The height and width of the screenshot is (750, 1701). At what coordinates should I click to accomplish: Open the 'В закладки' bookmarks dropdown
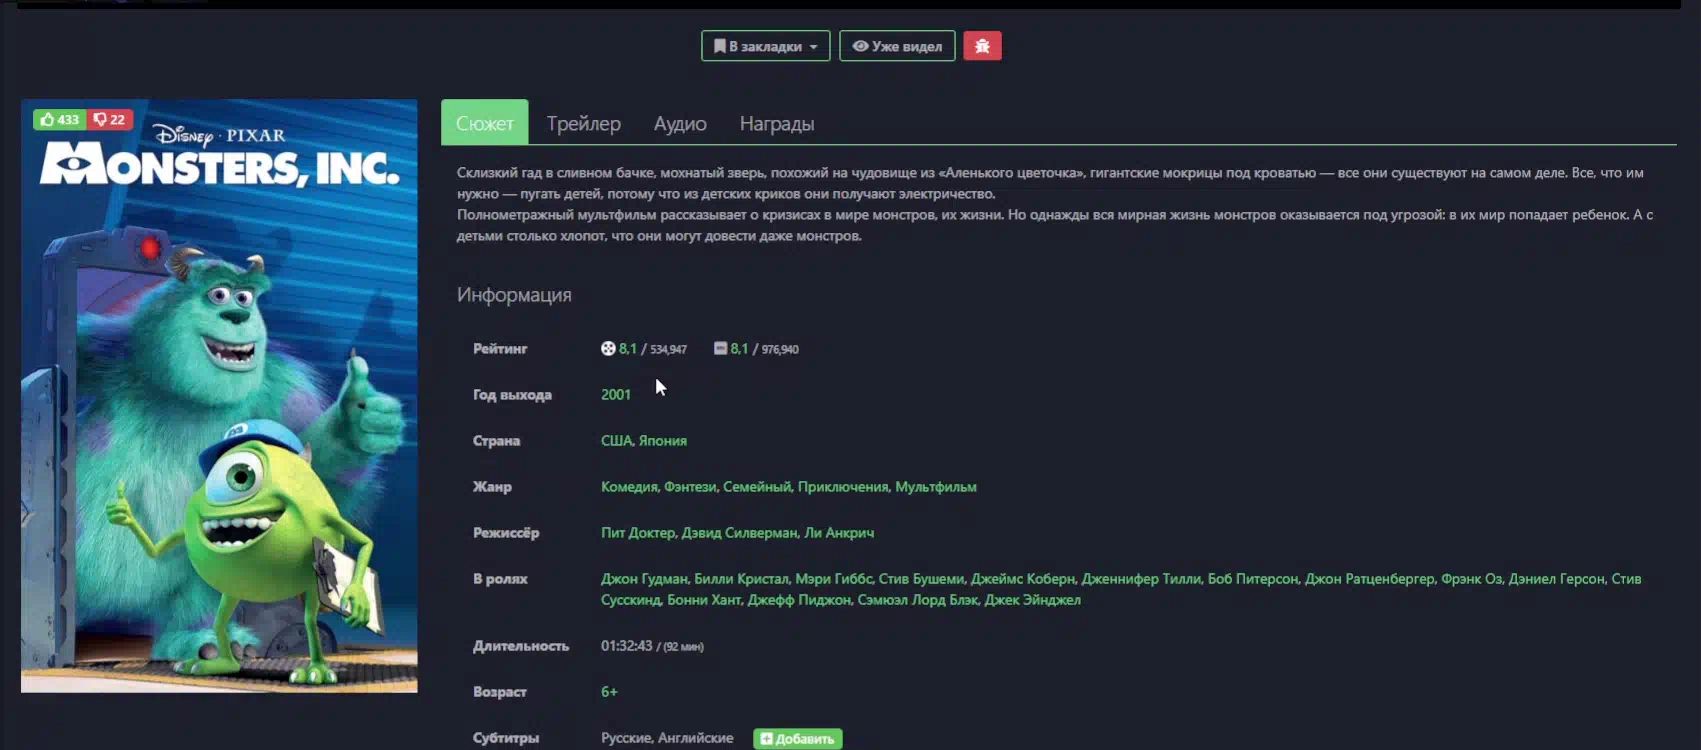(766, 46)
